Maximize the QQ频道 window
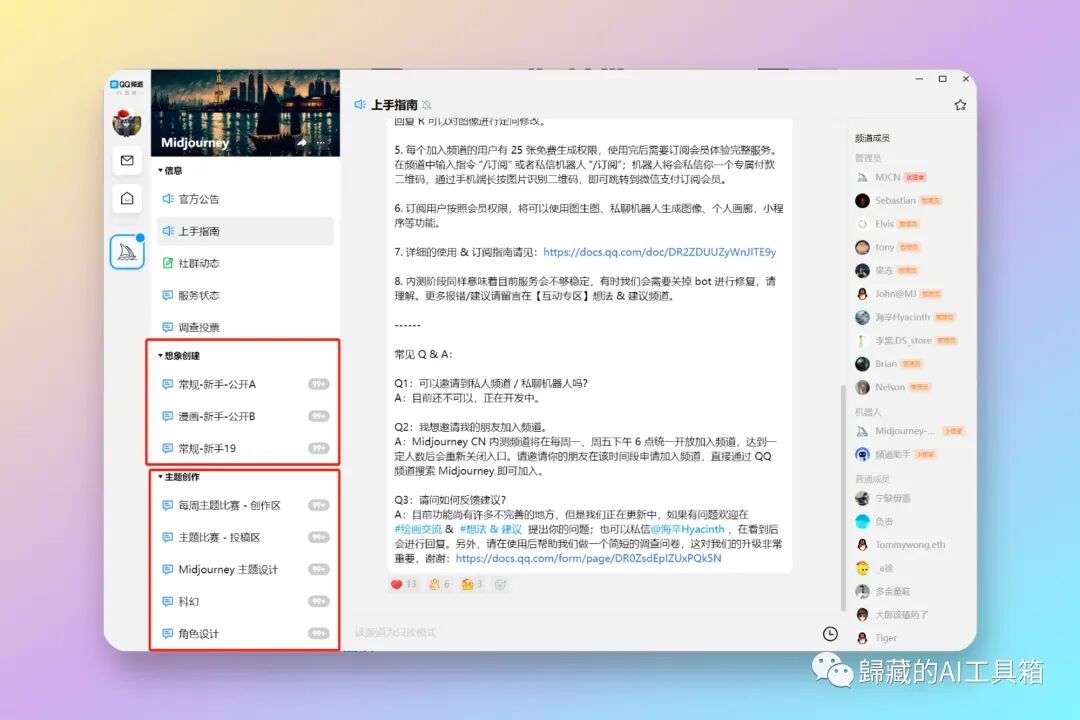The height and width of the screenshot is (720, 1080). pos(942,79)
